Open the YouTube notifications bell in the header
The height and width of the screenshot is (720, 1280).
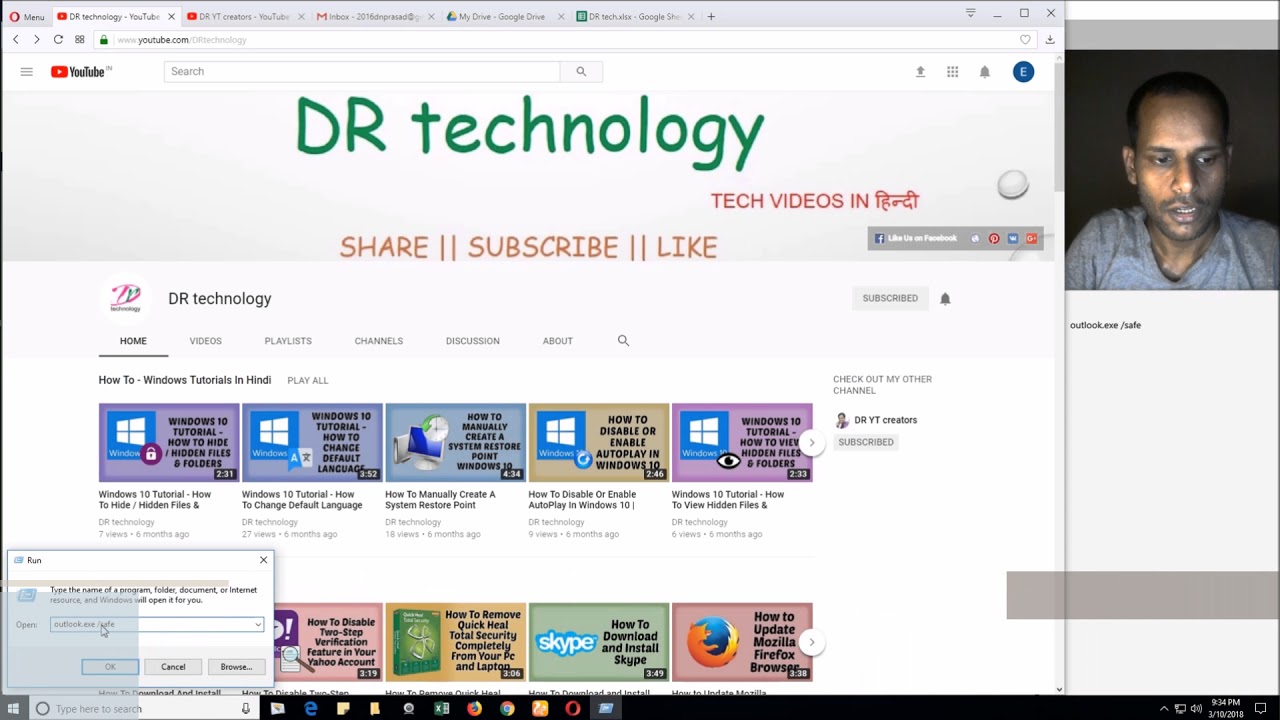[985, 72]
